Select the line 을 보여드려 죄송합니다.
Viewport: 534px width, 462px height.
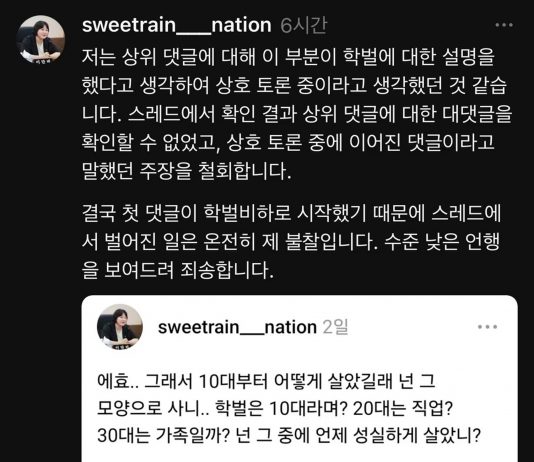tap(178, 270)
